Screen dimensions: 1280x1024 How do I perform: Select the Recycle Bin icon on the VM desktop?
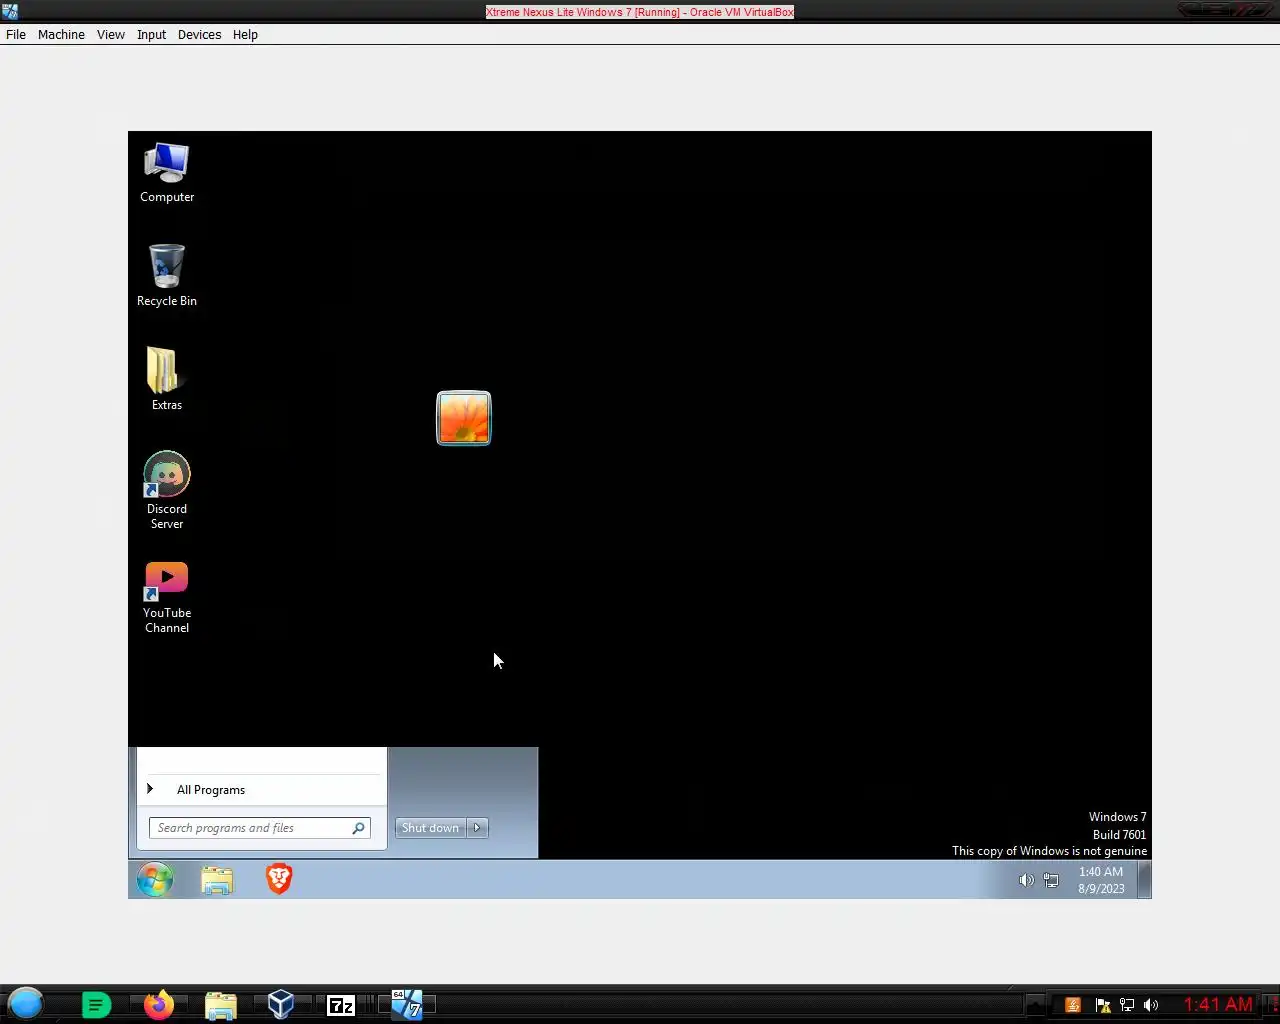coord(167,276)
